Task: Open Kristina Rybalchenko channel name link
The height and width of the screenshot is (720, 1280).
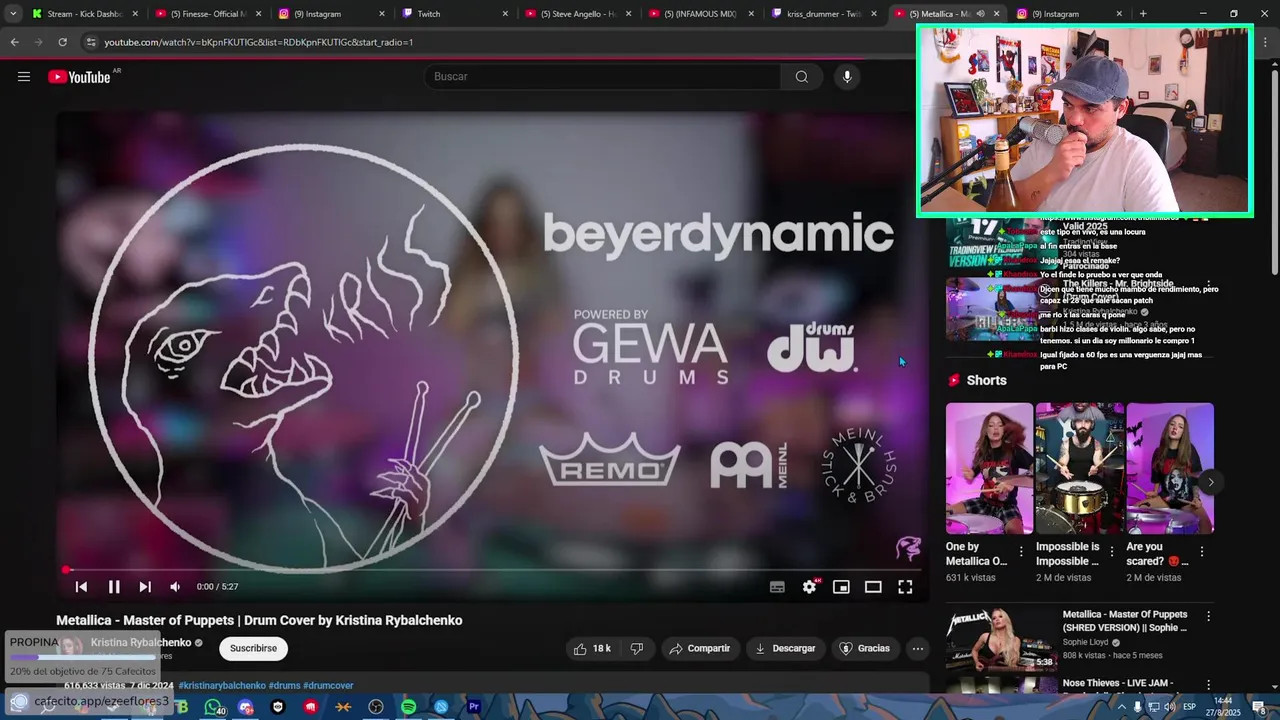Action: click(141, 643)
